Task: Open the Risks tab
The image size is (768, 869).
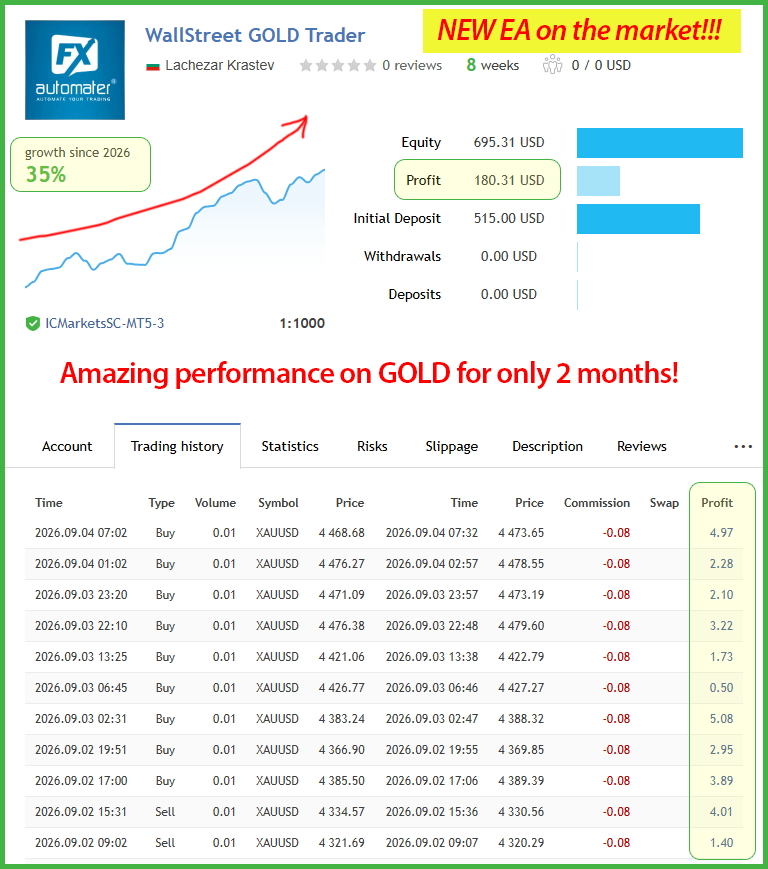Action: 372,446
